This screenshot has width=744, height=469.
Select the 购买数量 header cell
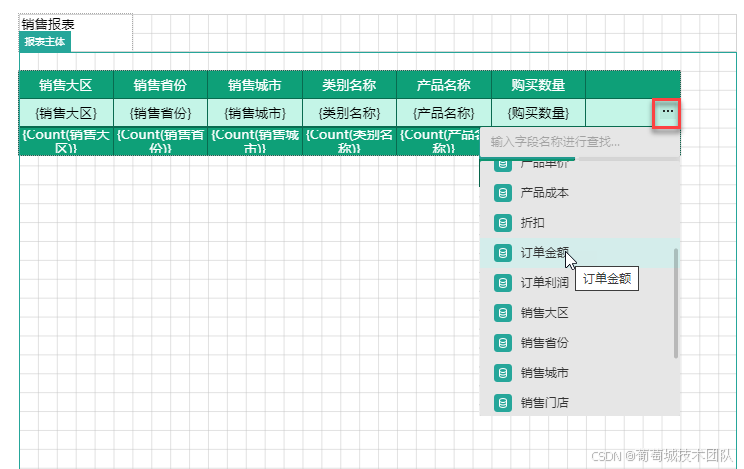pos(538,85)
